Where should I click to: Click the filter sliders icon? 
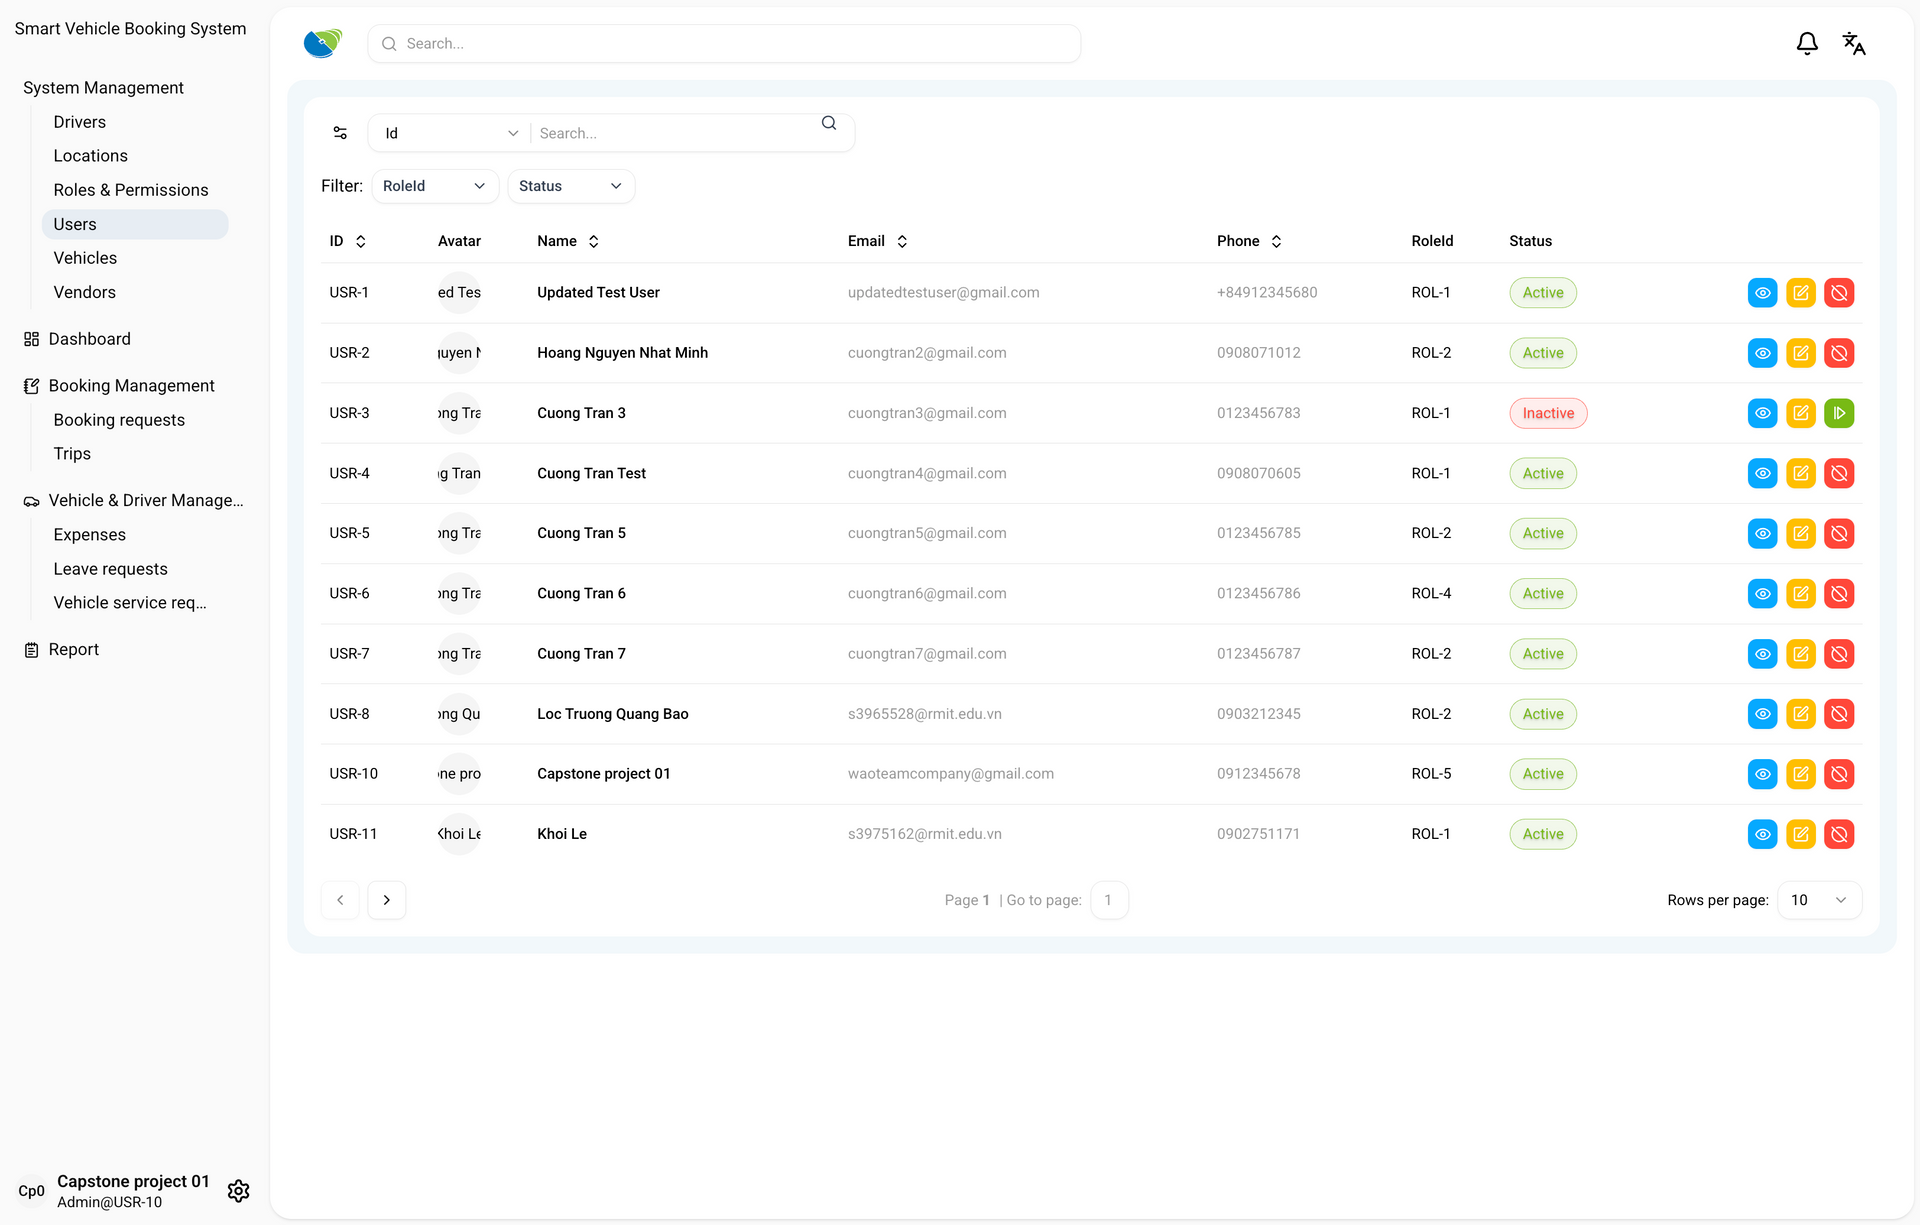click(340, 133)
